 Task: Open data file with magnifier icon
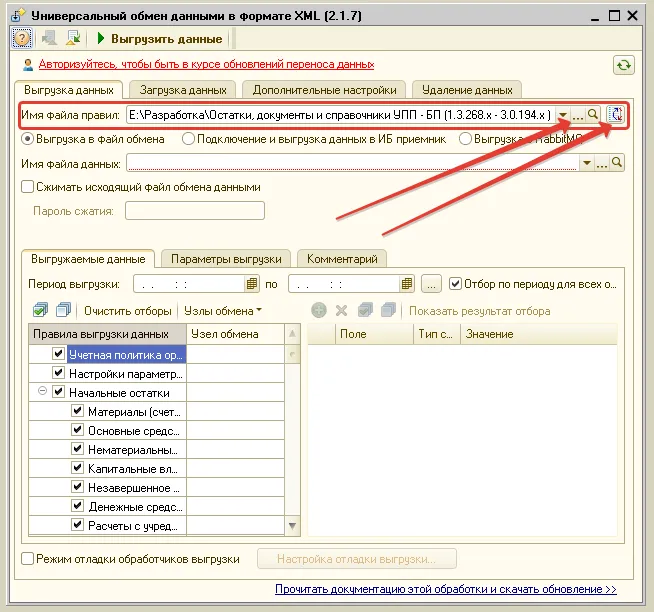(617, 163)
